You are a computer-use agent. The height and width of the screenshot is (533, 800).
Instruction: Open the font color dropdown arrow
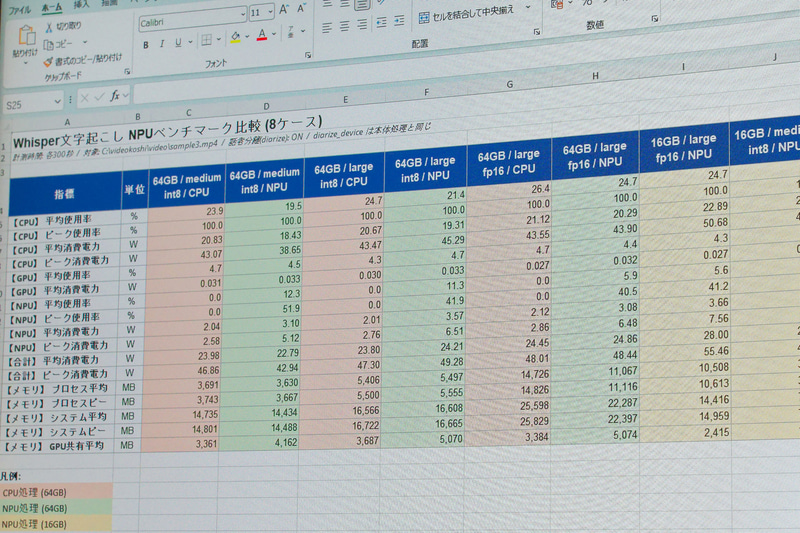[x=274, y=34]
